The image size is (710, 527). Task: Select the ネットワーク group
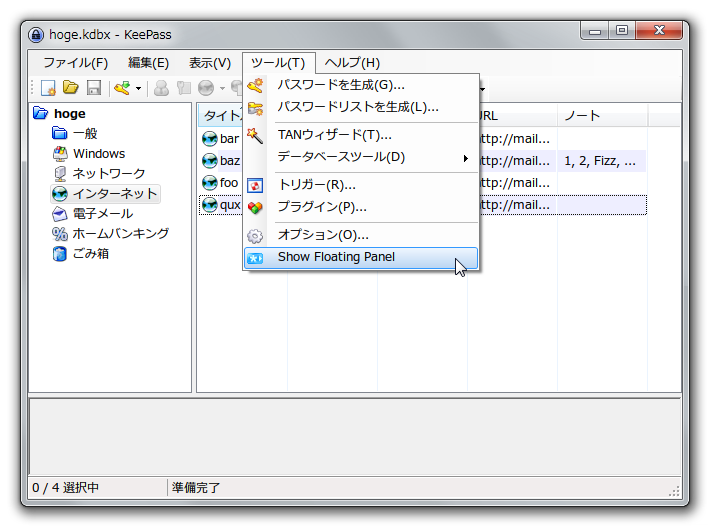pyautogui.click(x=109, y=173)
